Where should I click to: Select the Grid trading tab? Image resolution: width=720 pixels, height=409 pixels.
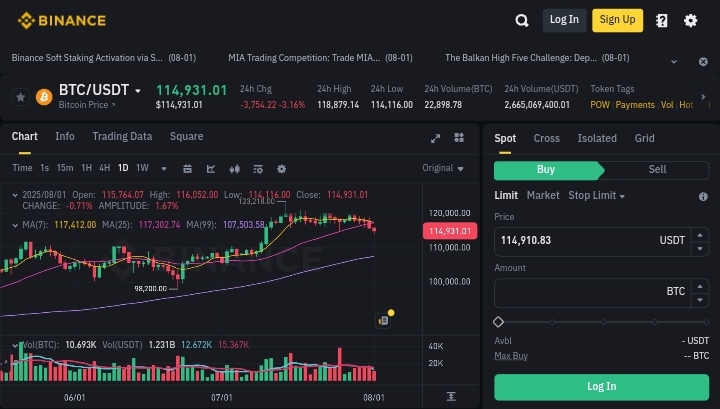pos(644,138)
